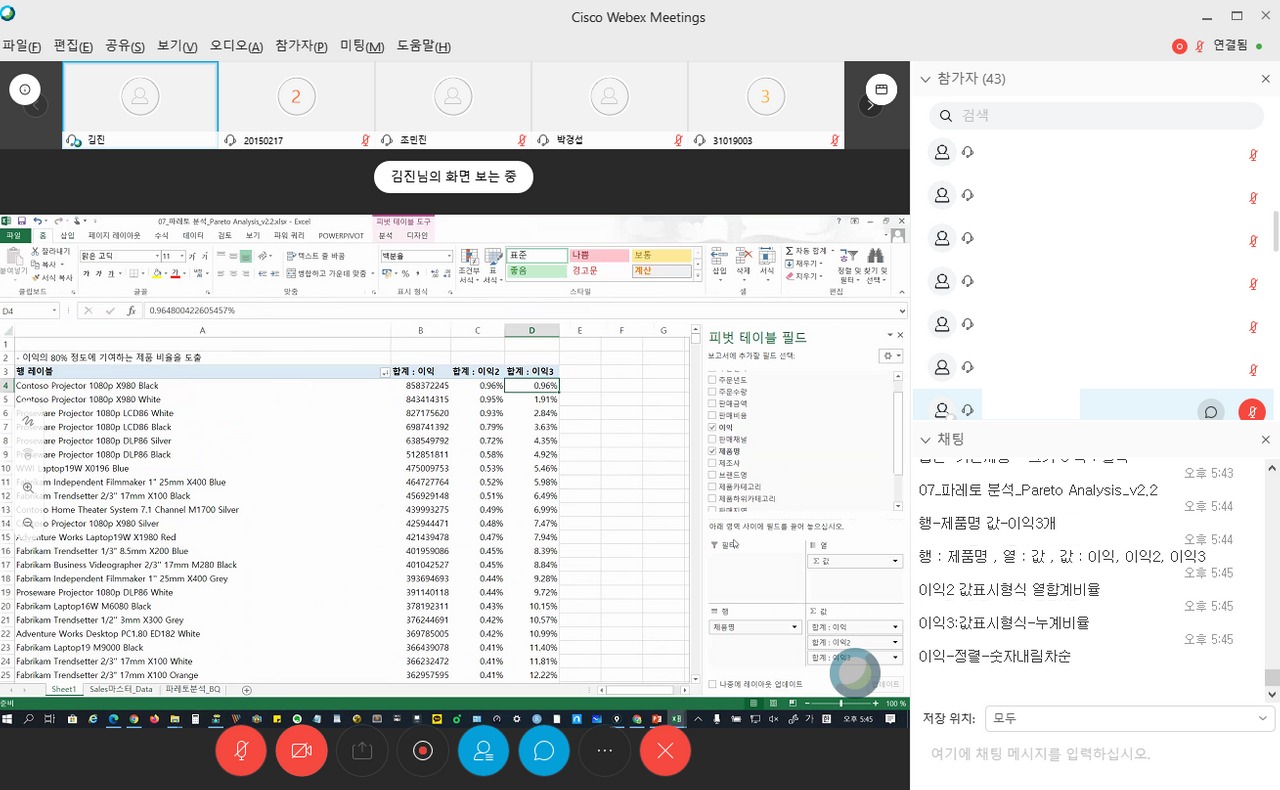
Task: Leave the meeting with the red X button
Action: point(665,751)
